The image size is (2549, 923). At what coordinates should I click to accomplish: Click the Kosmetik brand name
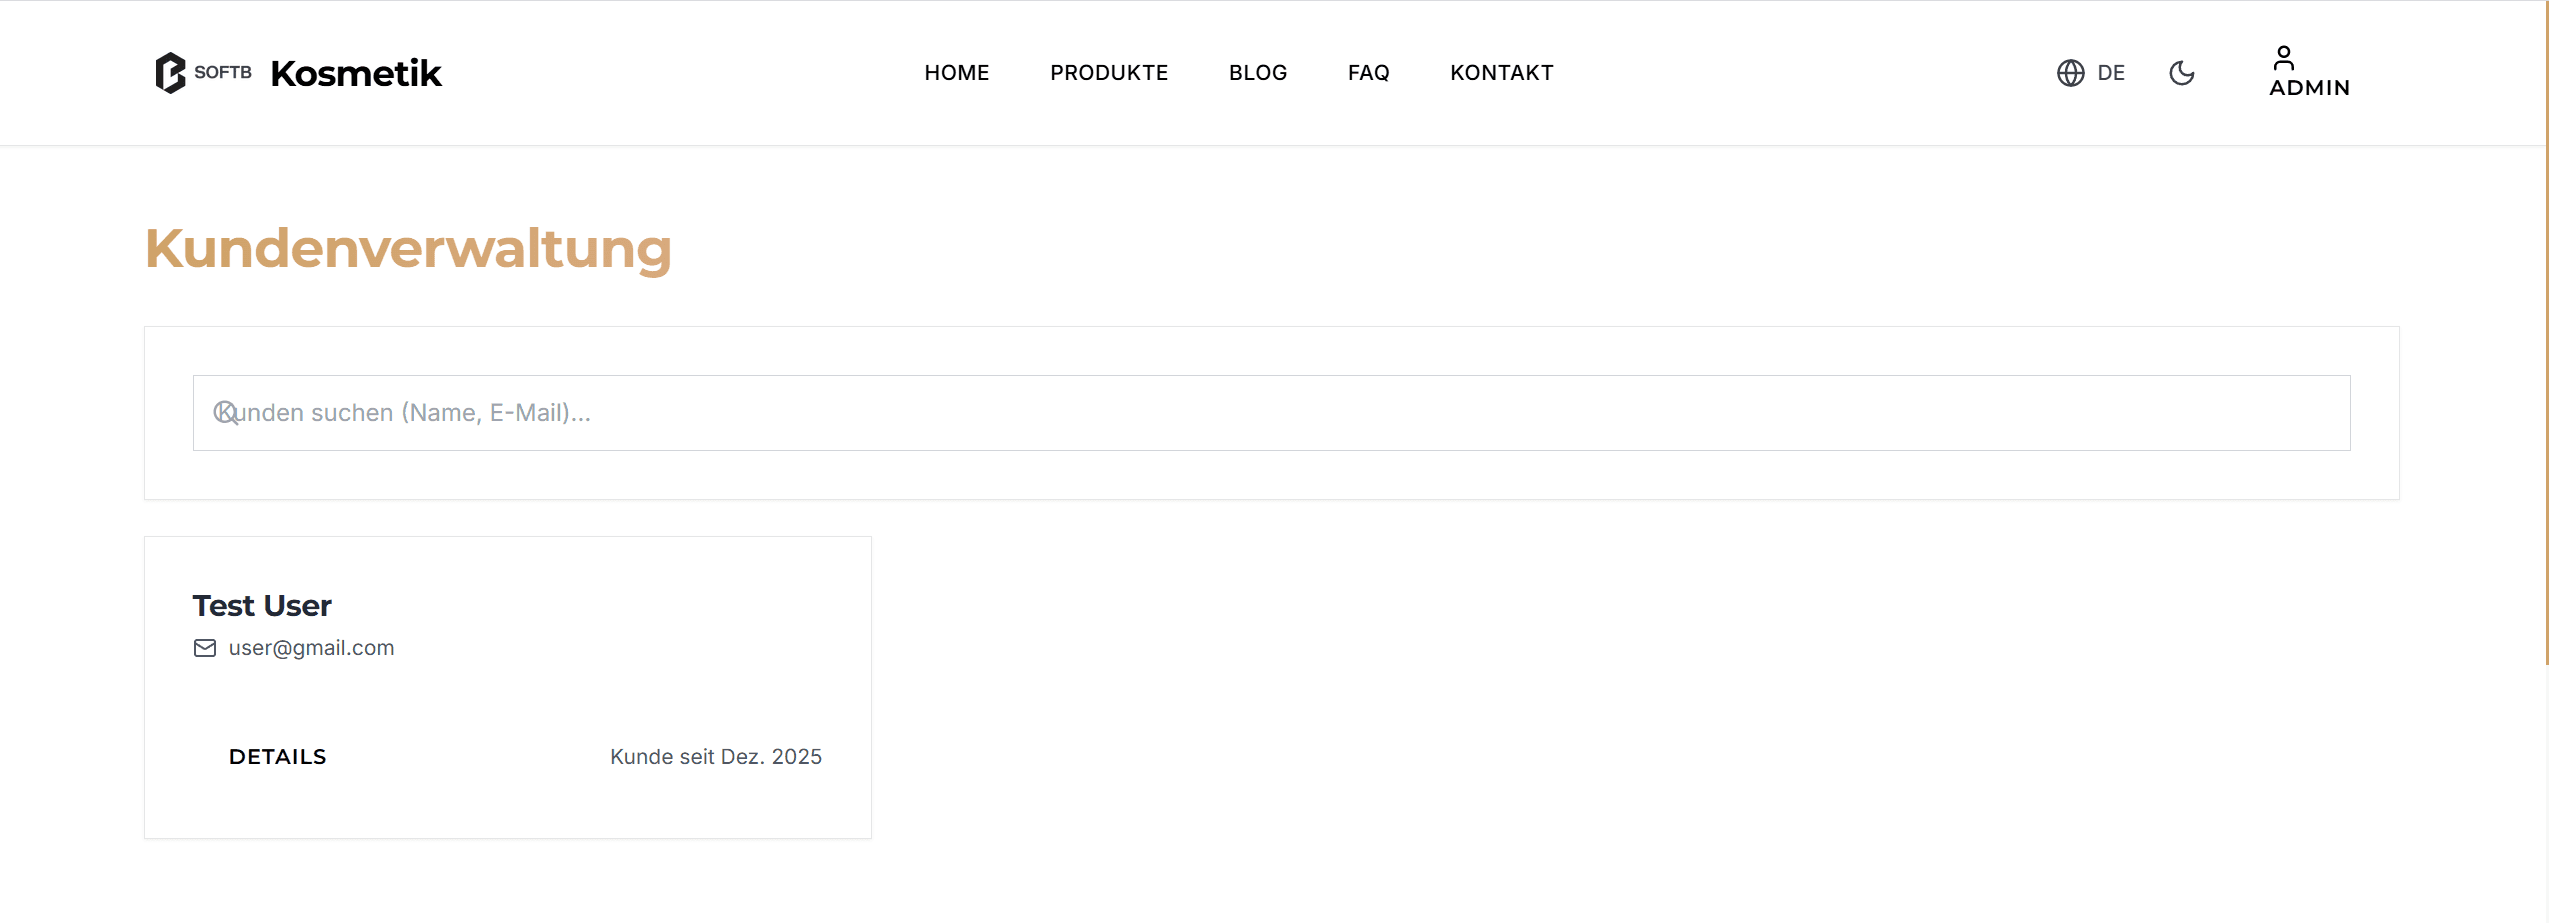pos(355,73)
